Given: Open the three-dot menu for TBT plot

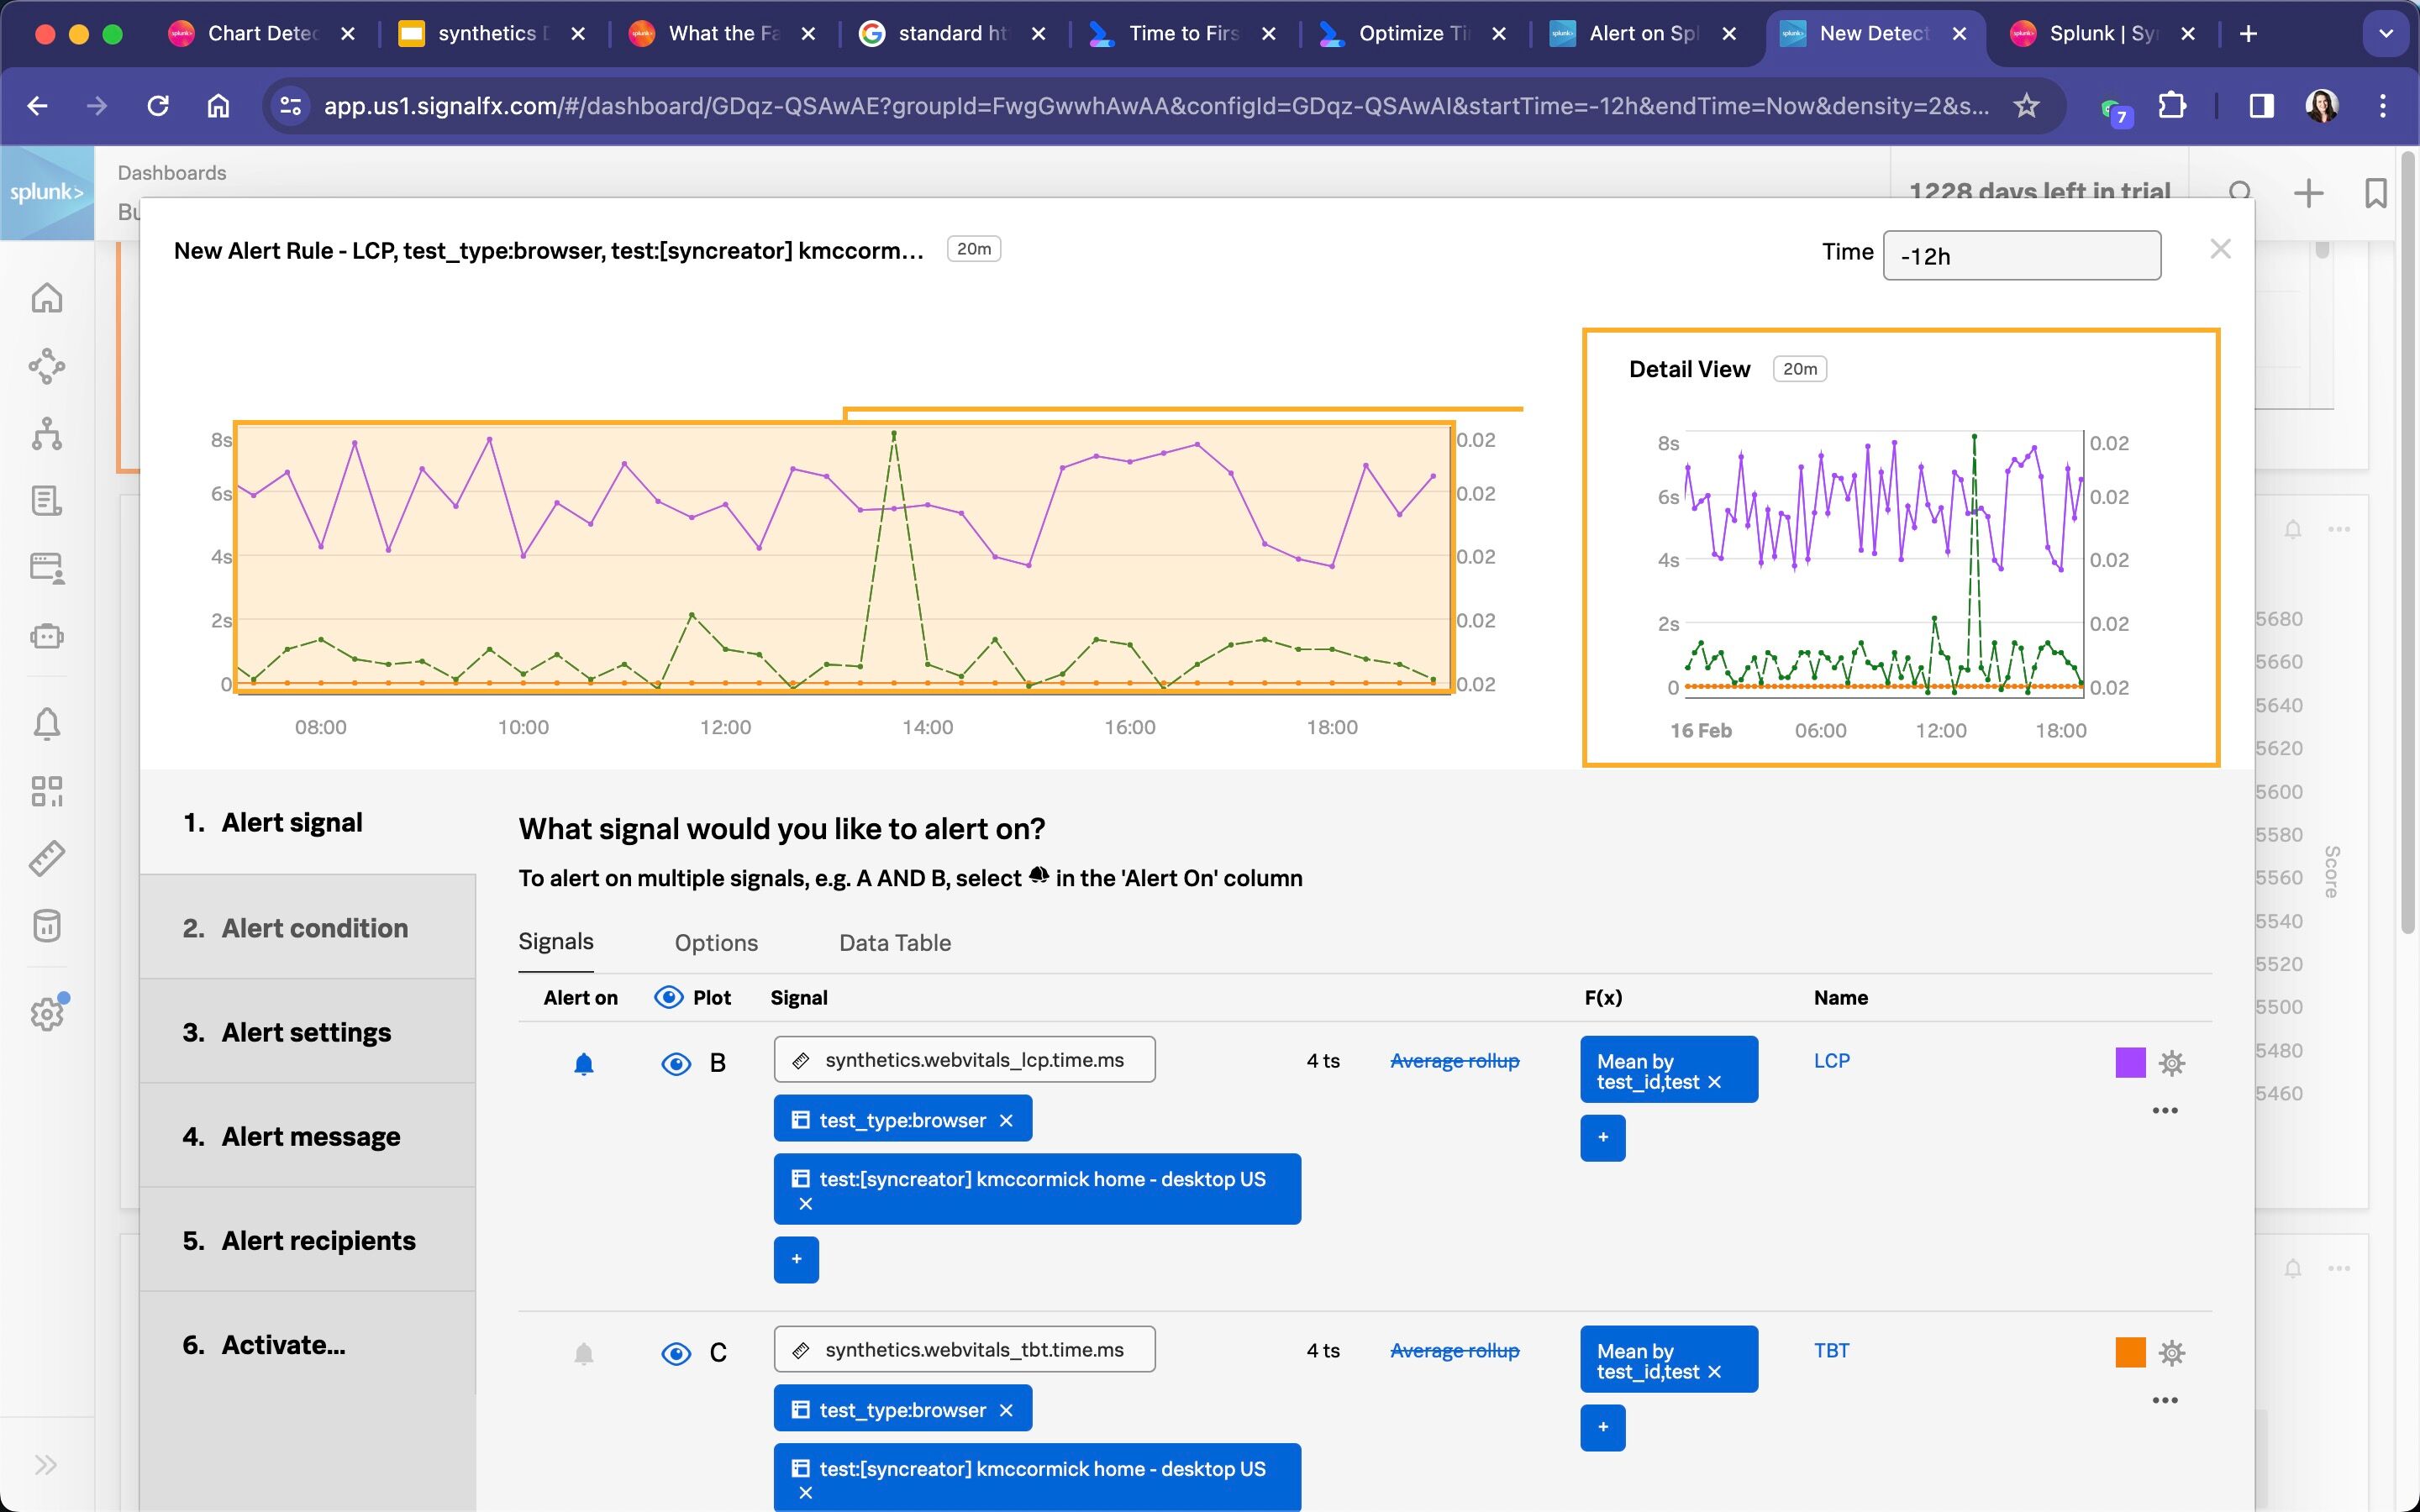Looking at the screenshot, I should point(2165,1400).
